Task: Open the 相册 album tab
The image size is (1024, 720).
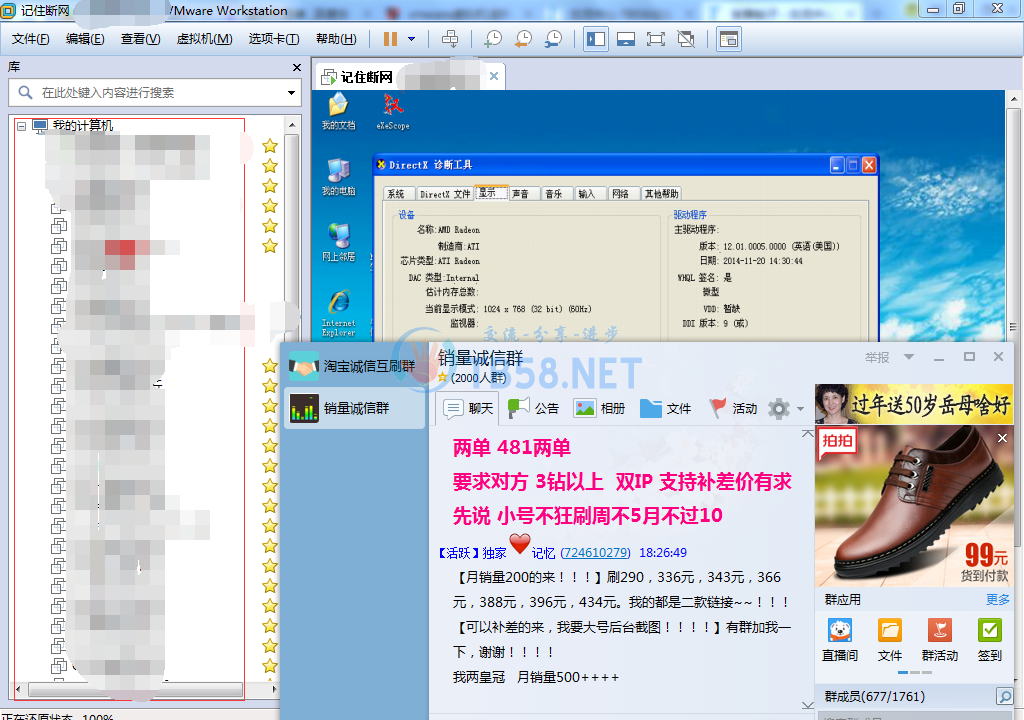Action: coord(600,408)
